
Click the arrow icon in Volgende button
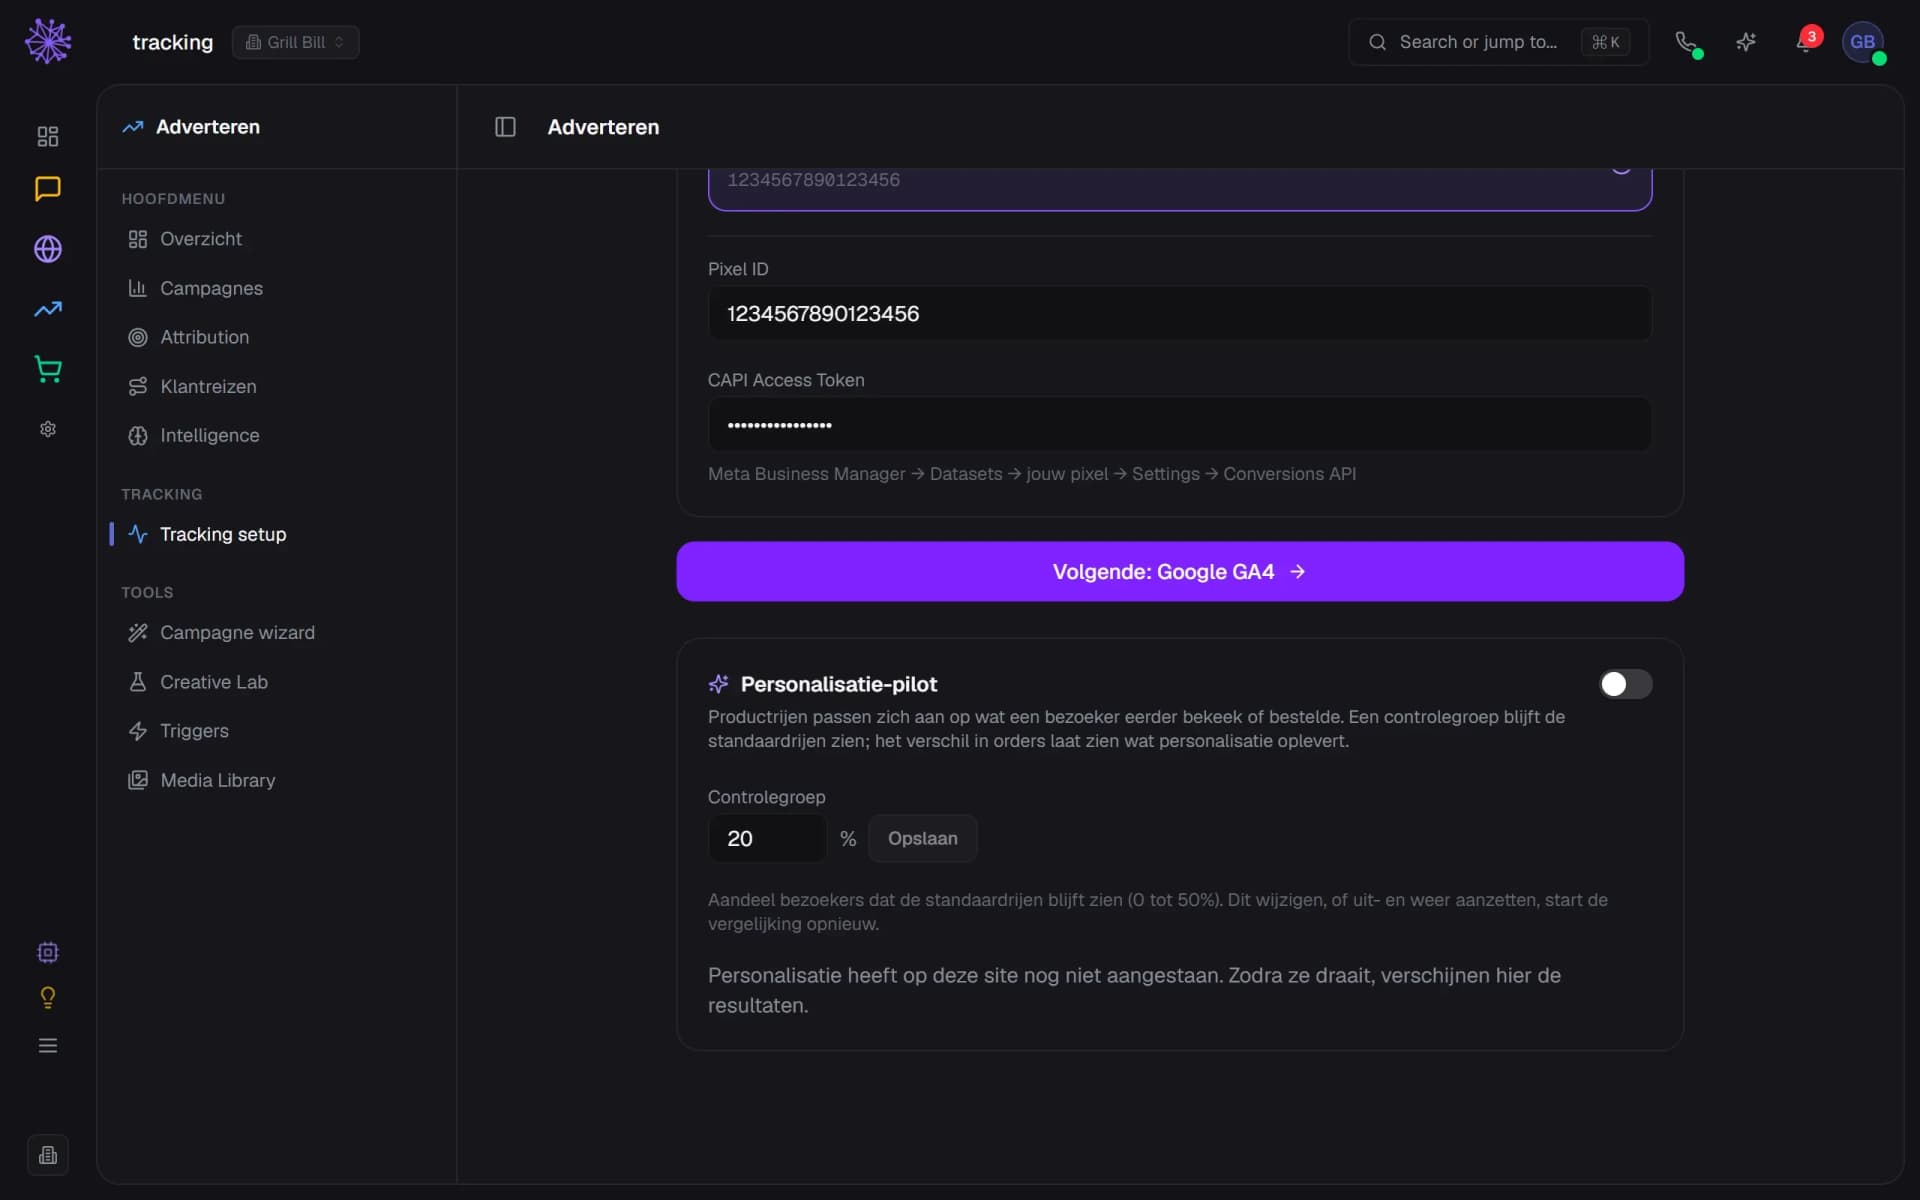[x=1297, y=571]
